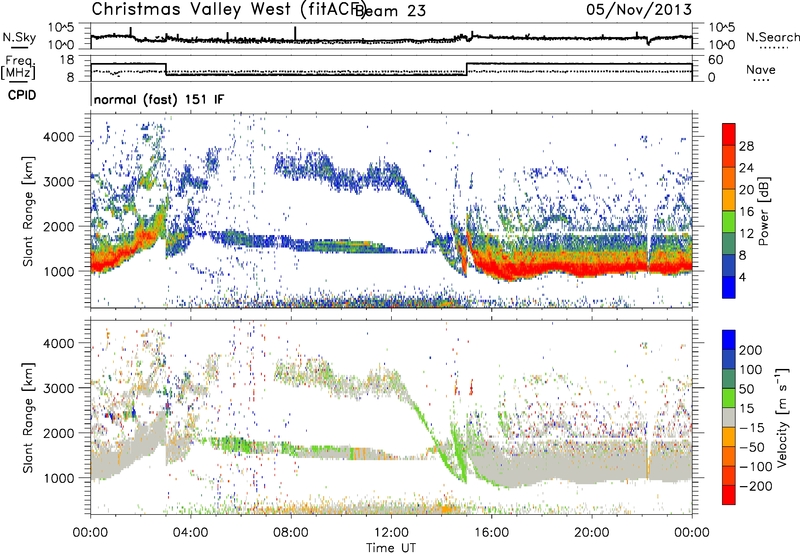Click the '2000' tick on the velocity panel
800x554 pixels.
tap(58, 433)
